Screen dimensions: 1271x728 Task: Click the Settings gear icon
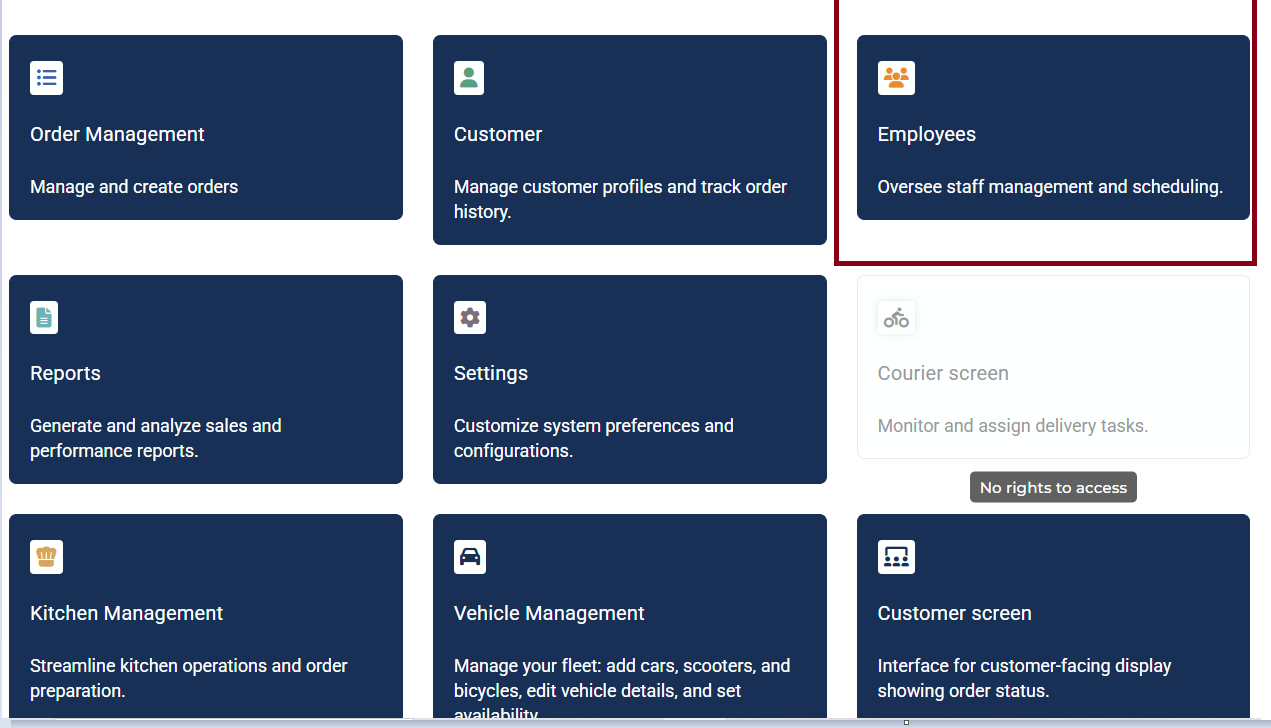tap(469, 318)
